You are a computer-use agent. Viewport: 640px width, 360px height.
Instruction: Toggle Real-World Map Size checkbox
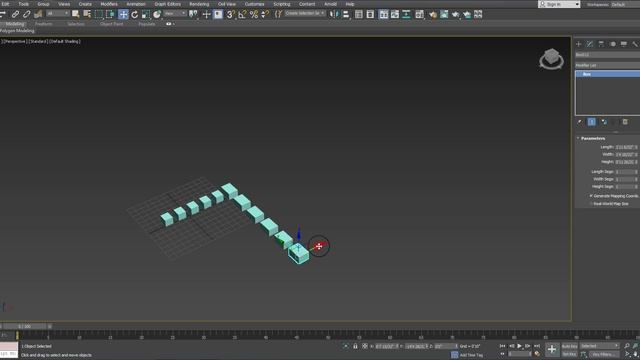(591, 203)
